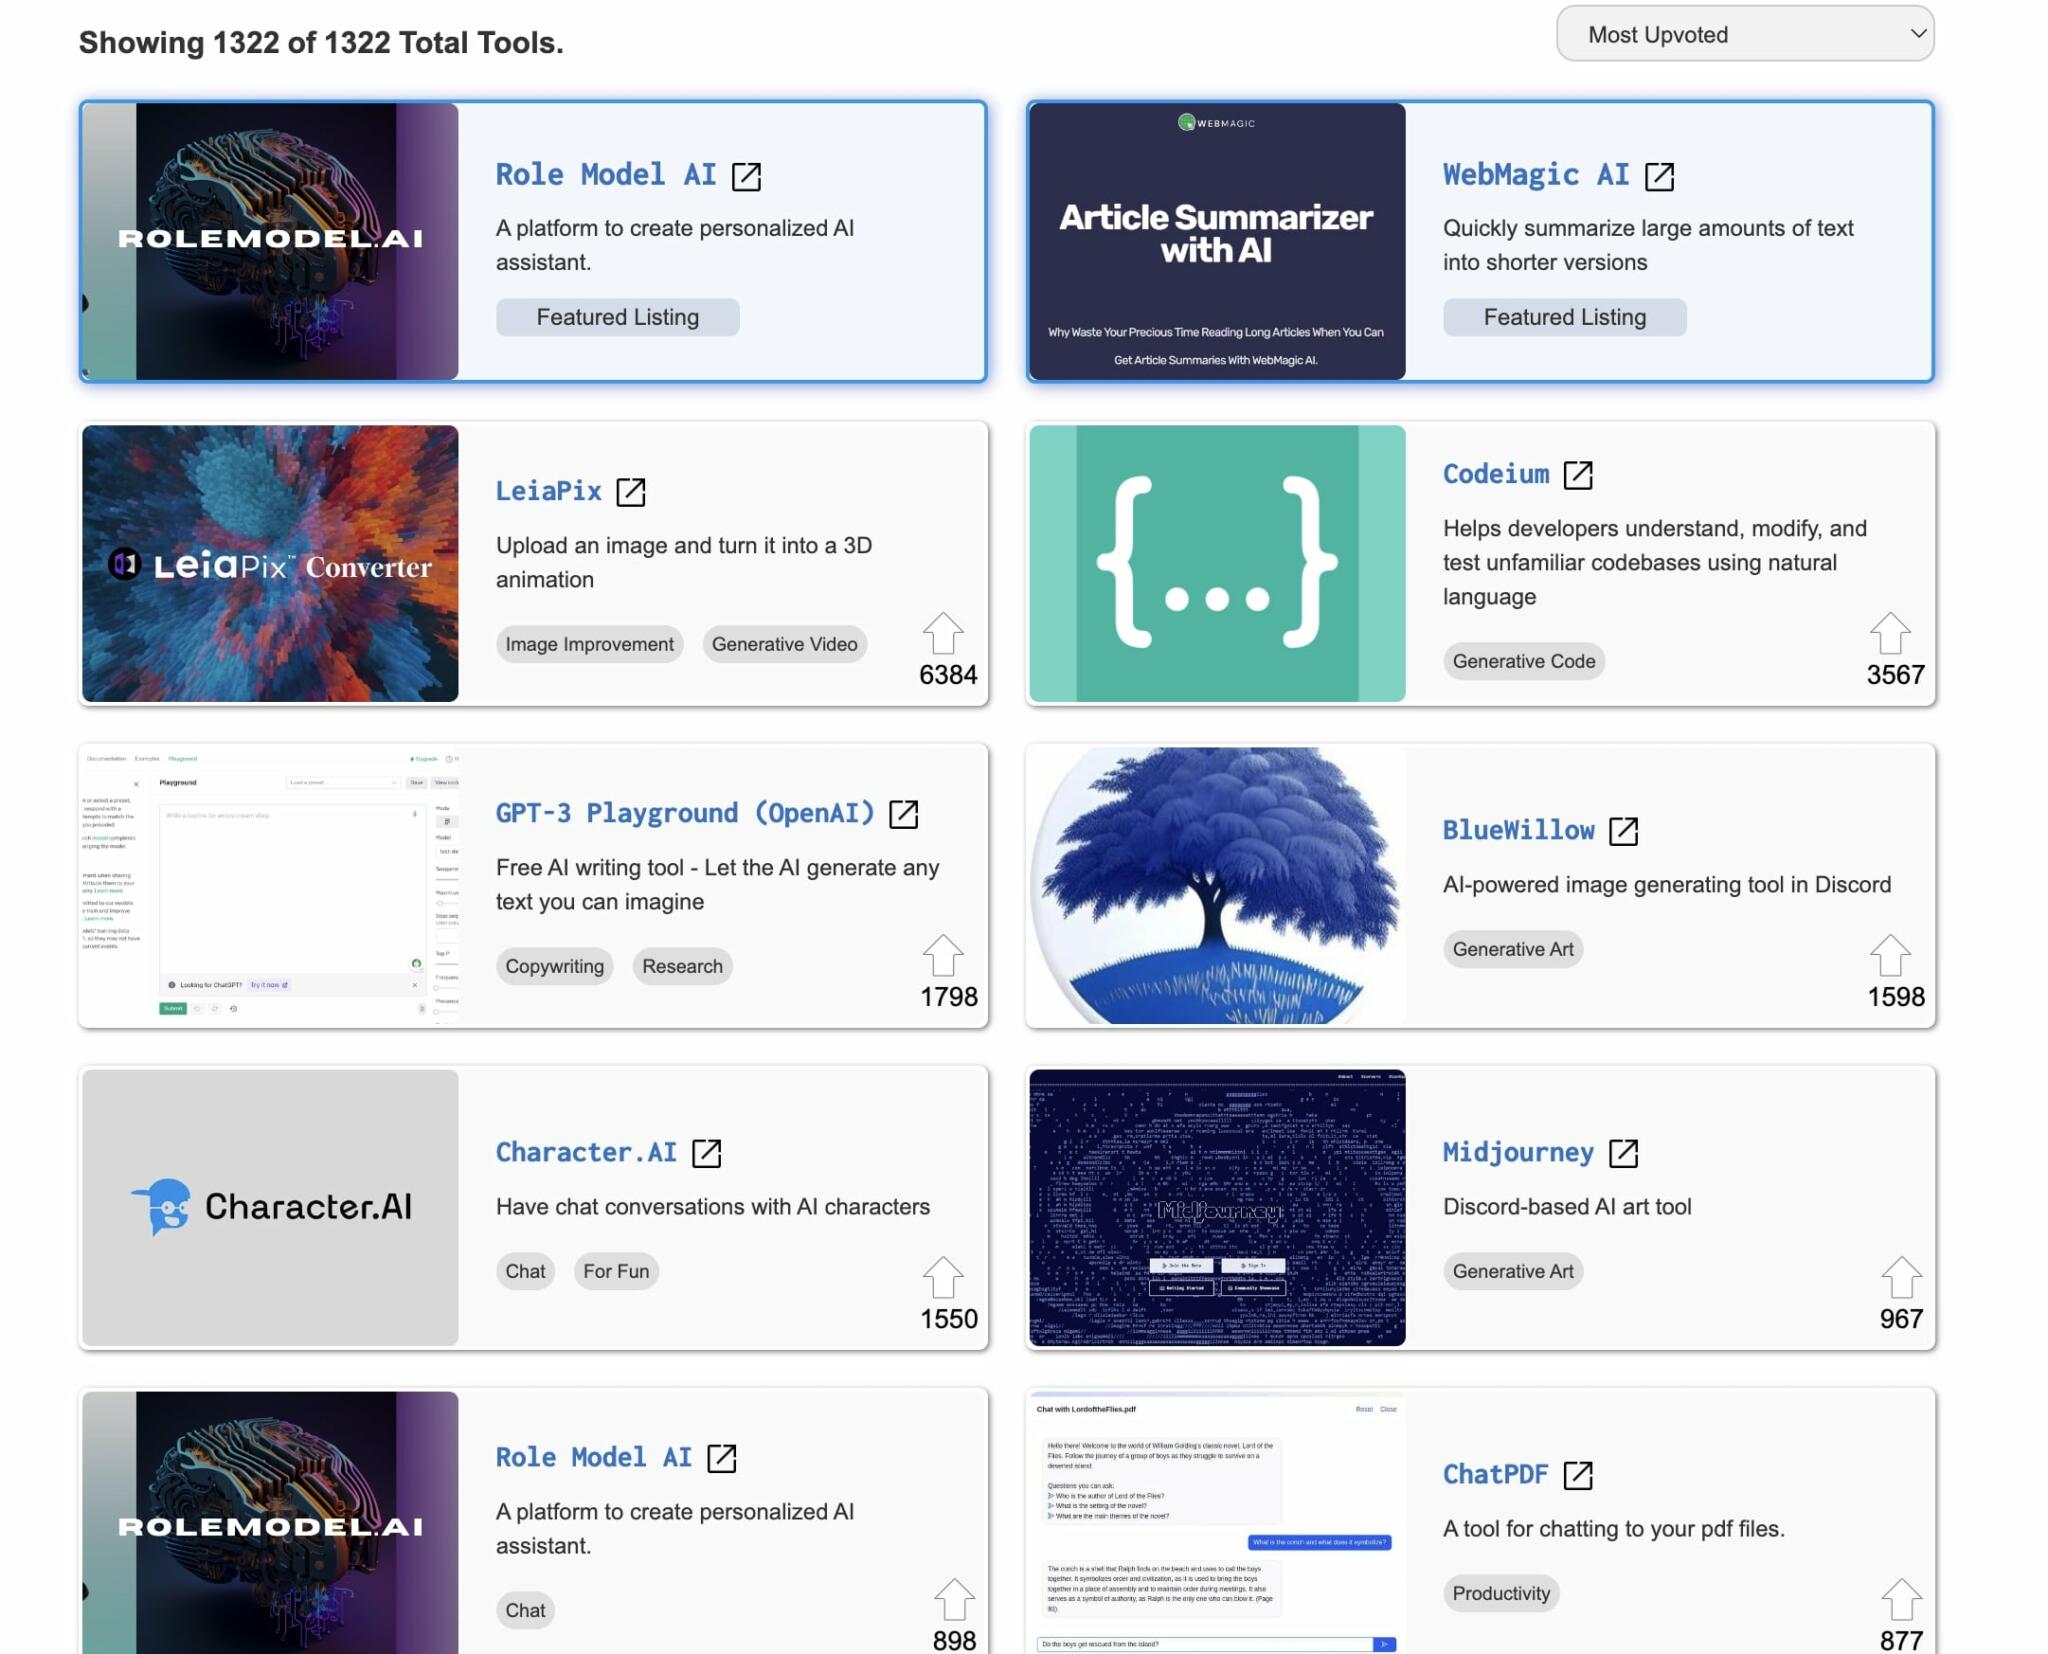The height and width of the screenshot is (1654, 2048).
Task: Select the Copywriting tag under GPT-3 Playground
Action: click(x=554, y=966)
